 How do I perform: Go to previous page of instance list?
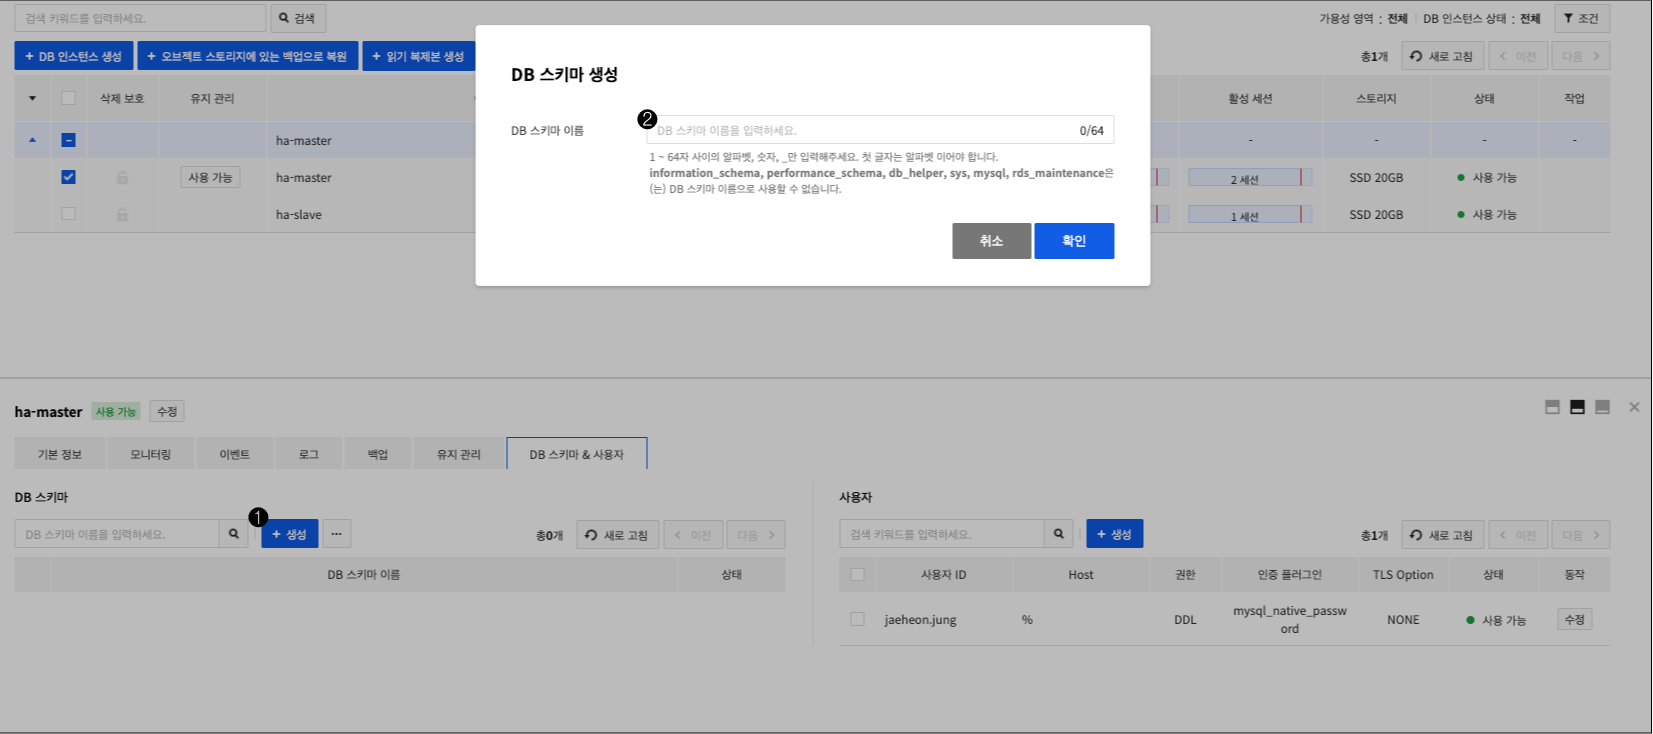click(x=1517, y=56)
